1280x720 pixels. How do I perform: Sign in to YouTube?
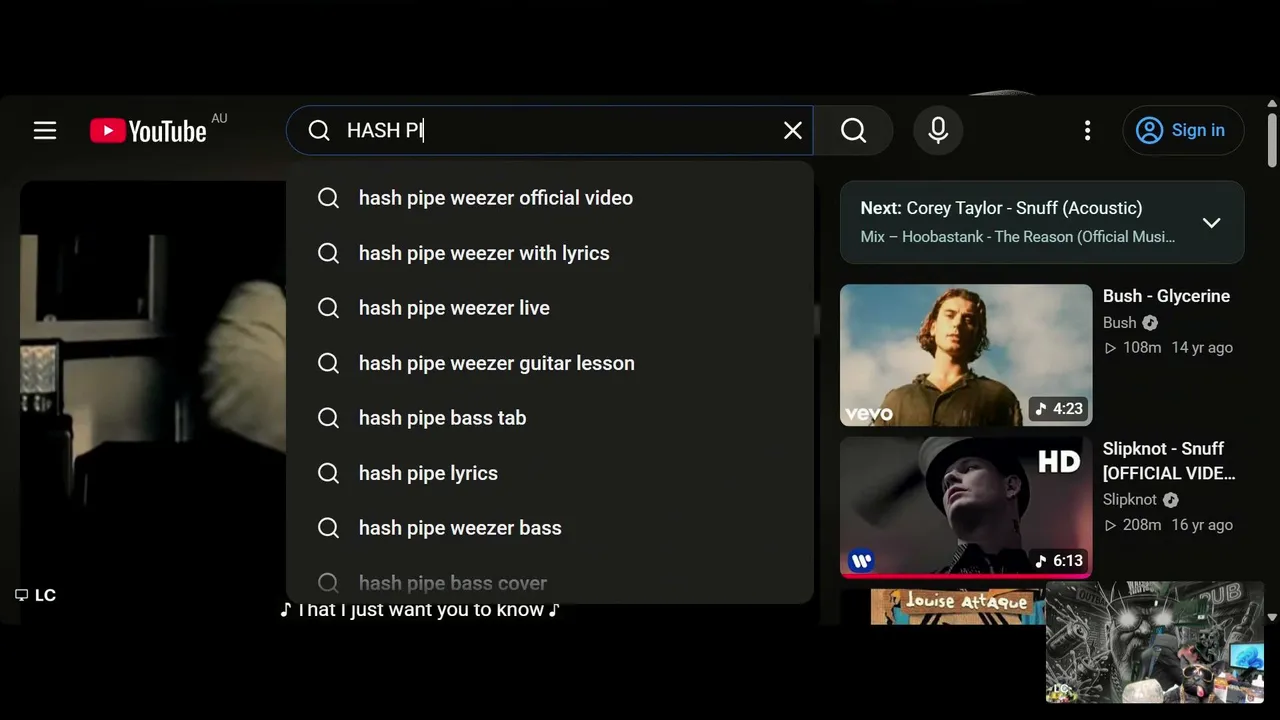(1183, 130)
